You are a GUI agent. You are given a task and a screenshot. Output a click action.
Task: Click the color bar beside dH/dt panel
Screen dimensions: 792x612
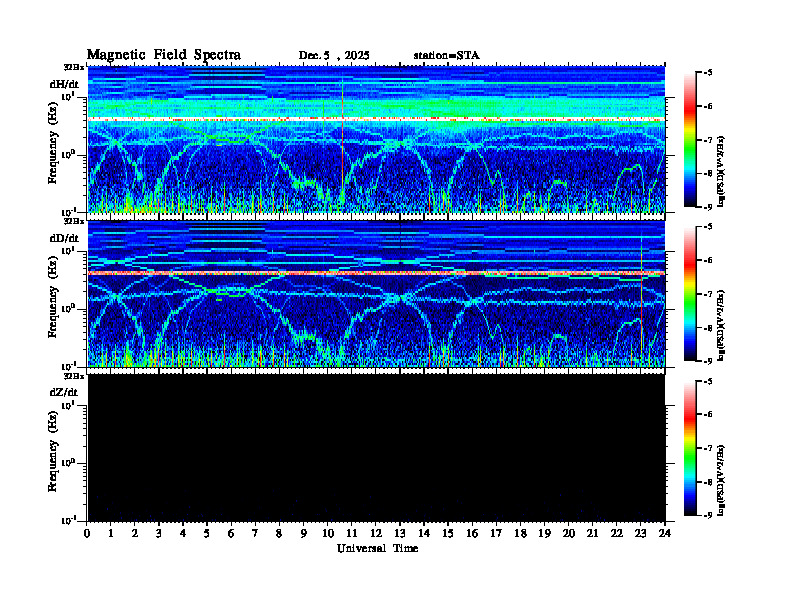coord(690,140)
